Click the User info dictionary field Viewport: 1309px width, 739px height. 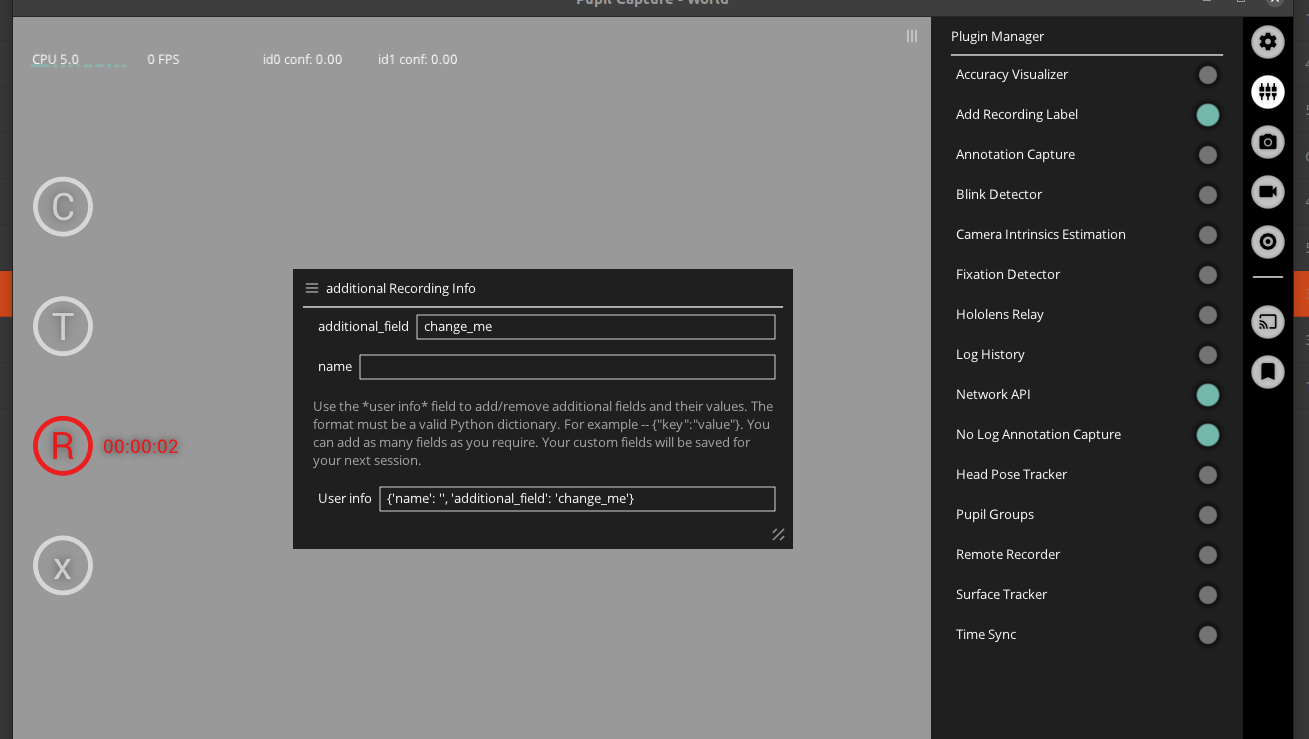[577, 498]
